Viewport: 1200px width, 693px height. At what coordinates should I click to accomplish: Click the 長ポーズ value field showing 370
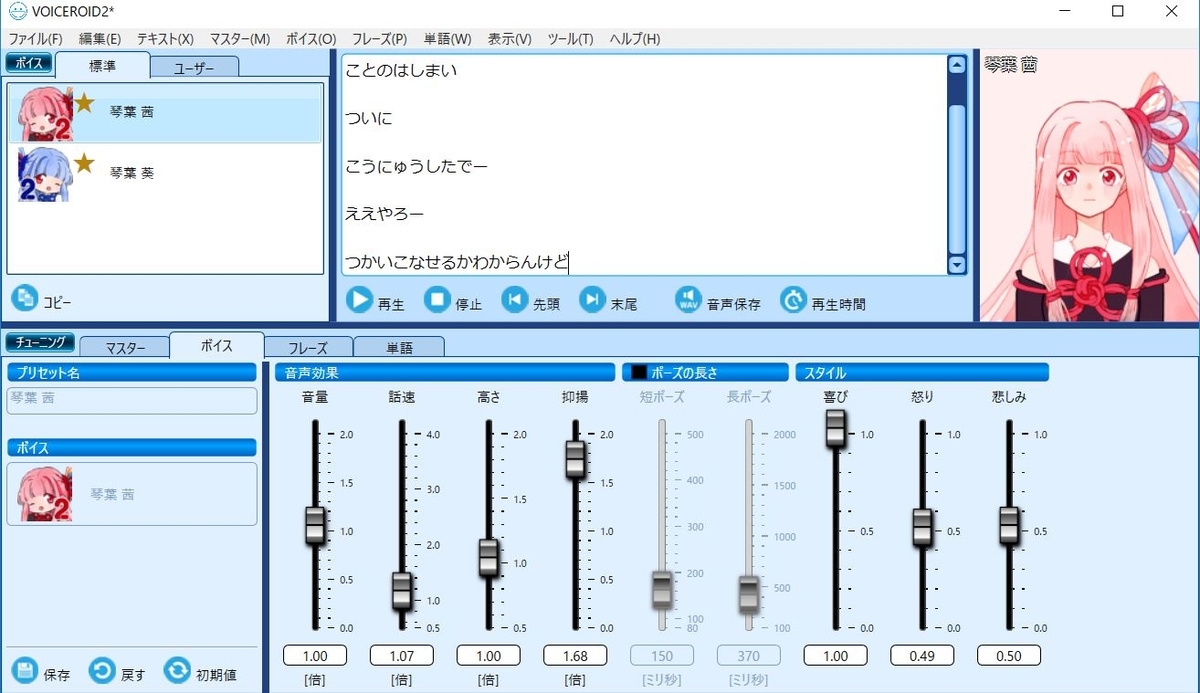[x=749, y=656]
